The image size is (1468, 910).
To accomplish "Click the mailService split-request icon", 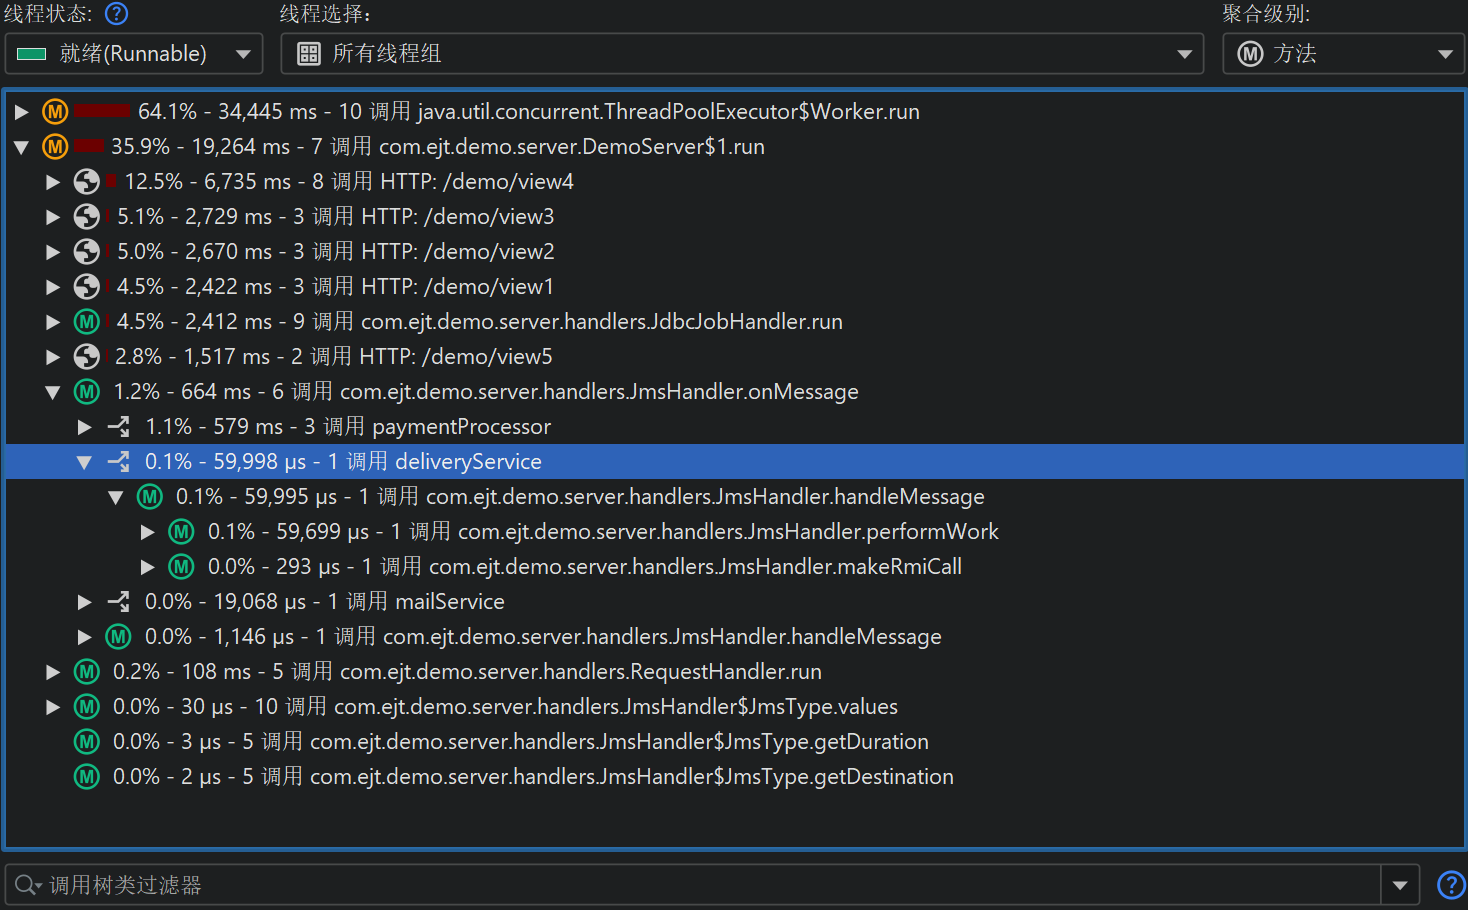I will point(119,602).
